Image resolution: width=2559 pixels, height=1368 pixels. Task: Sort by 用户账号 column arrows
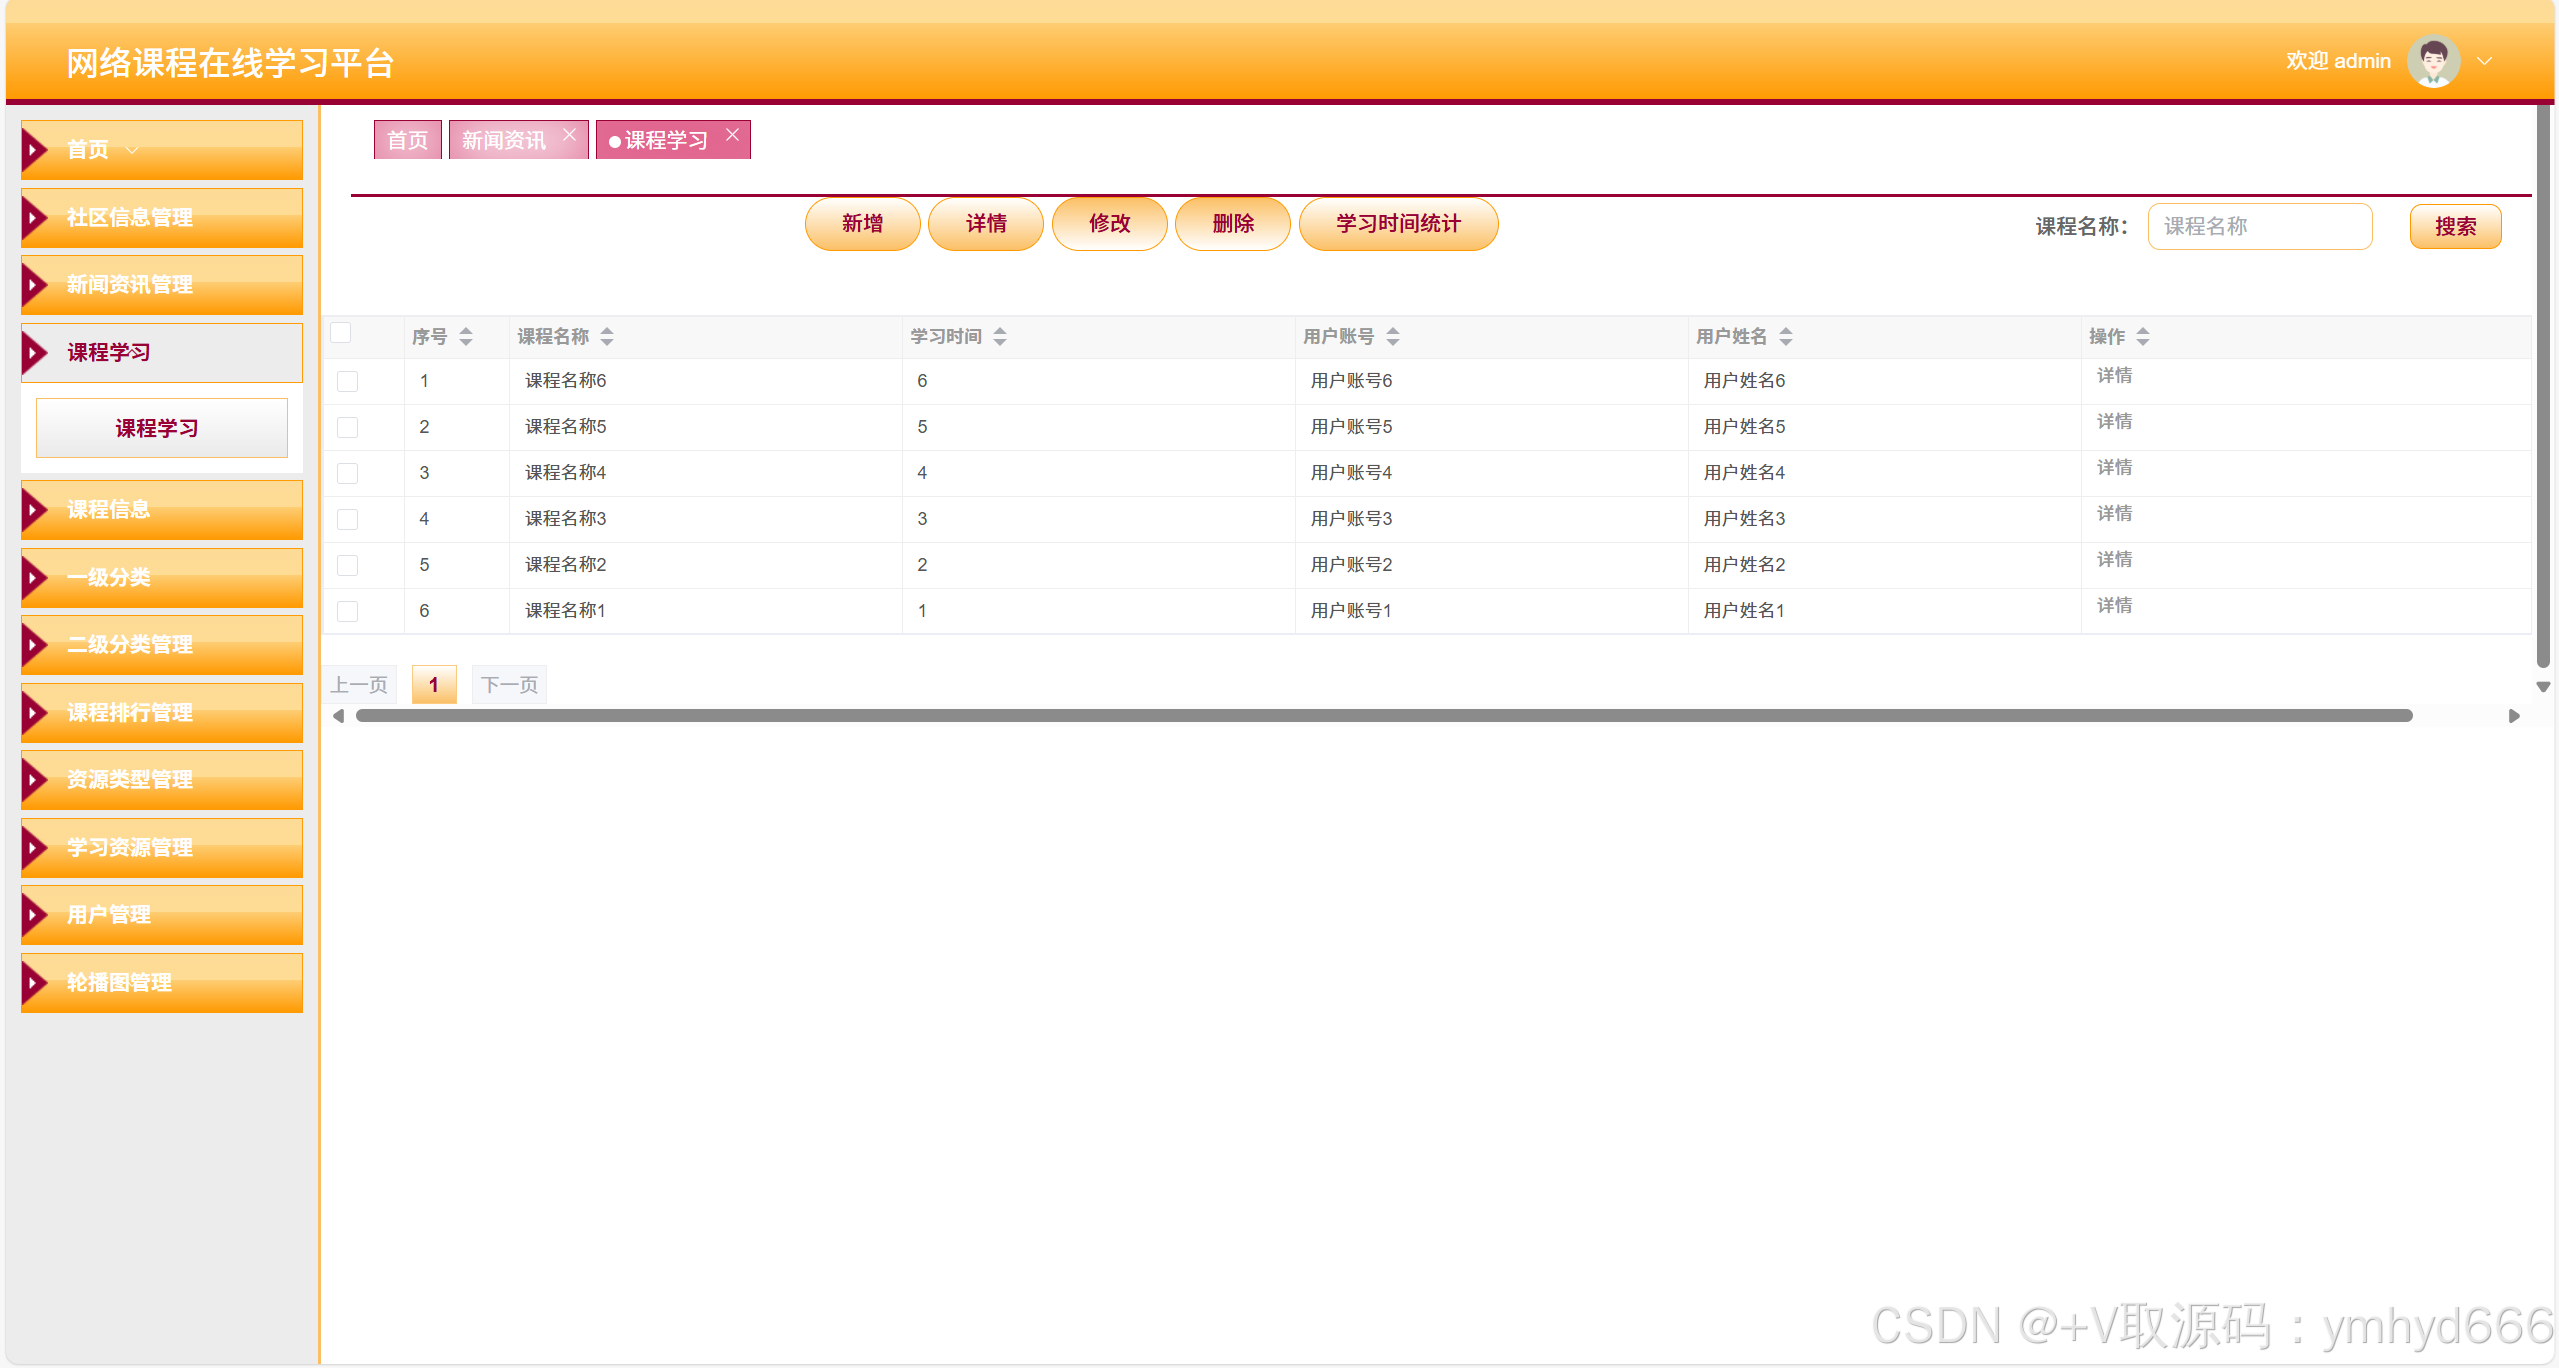(1393, 337)
